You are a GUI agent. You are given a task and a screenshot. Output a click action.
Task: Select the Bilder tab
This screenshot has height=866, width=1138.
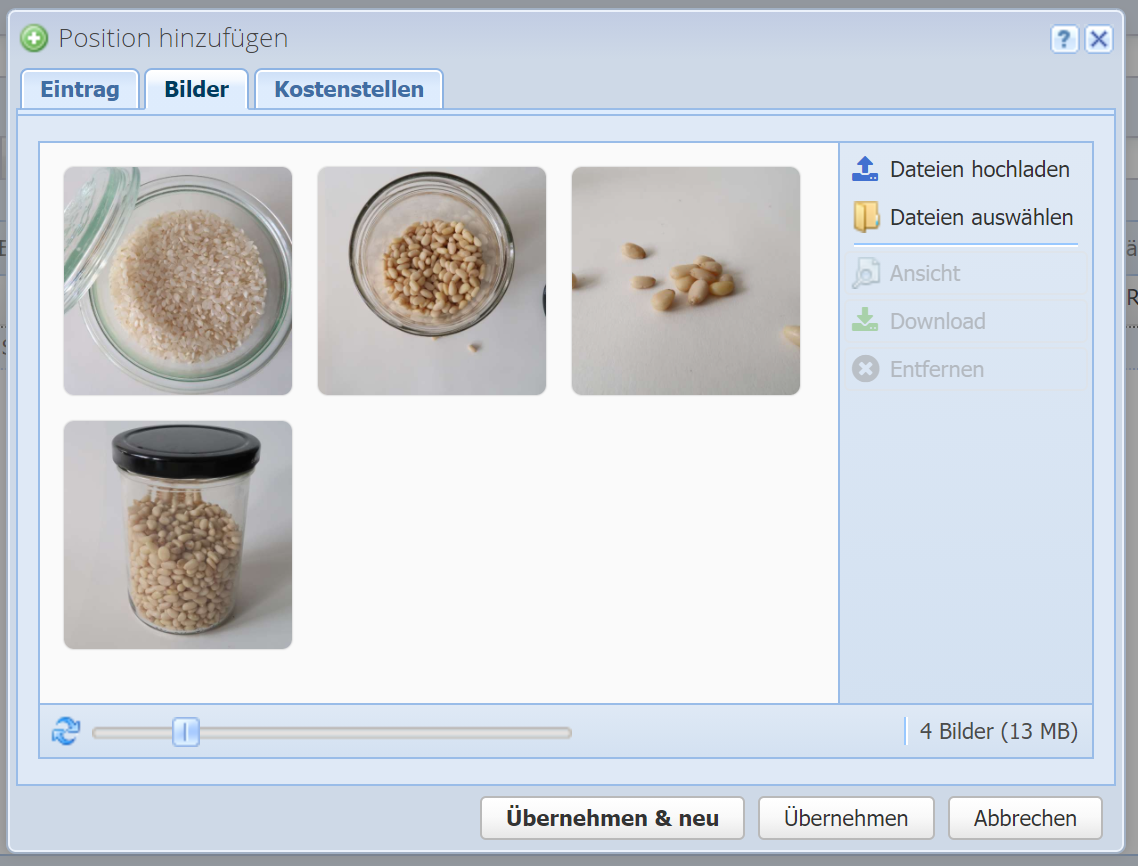coord(197,89)
